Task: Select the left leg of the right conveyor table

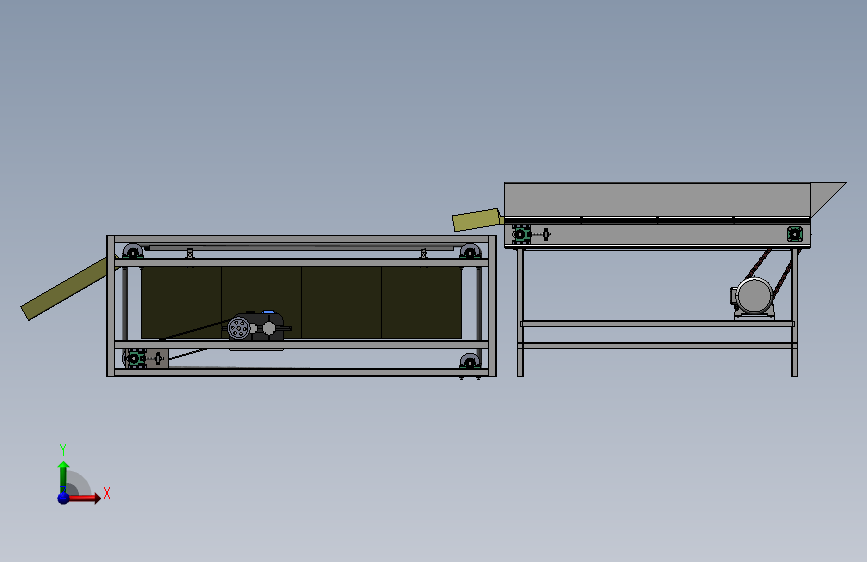Action: (x=520, y=313)
